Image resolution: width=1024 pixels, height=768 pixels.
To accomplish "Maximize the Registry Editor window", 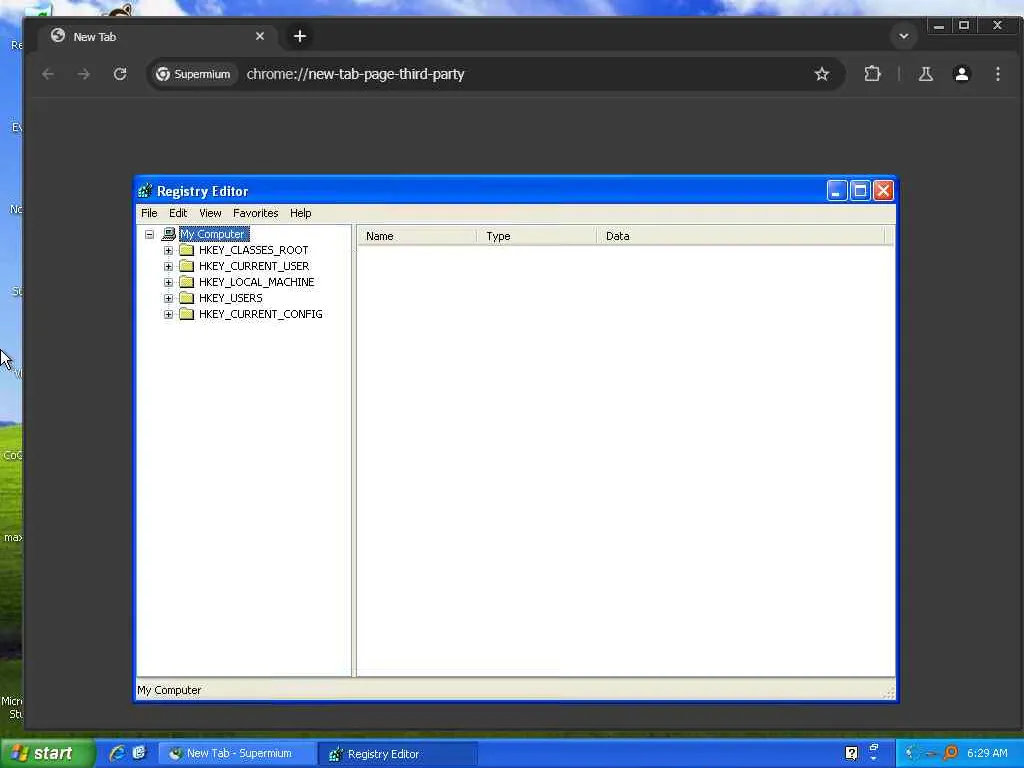I will coord(860,191).
